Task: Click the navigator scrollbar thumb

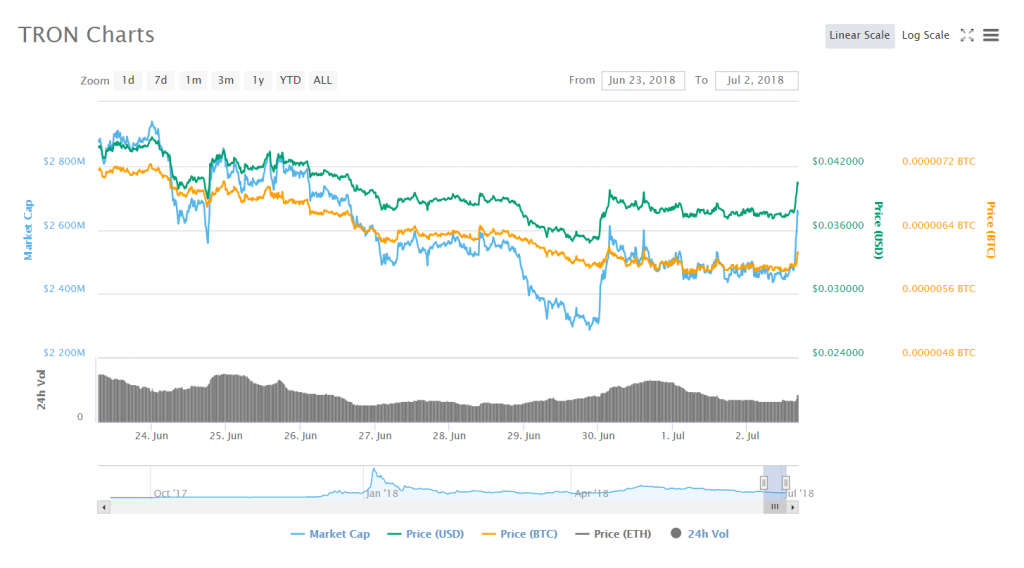Action: (775, 507)
